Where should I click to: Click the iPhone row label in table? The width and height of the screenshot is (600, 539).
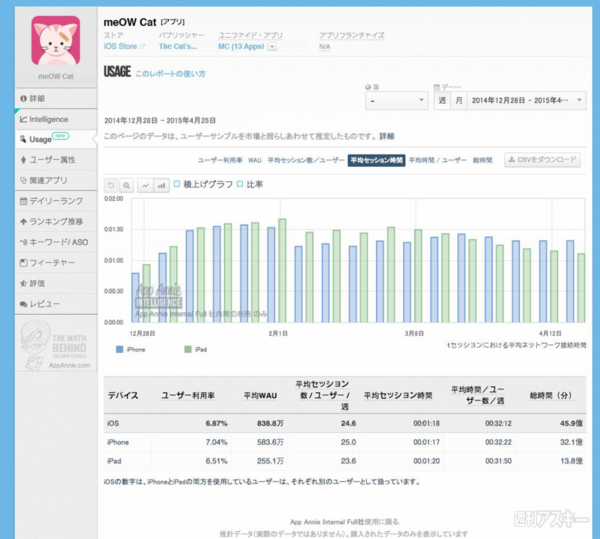pos(118,442)
